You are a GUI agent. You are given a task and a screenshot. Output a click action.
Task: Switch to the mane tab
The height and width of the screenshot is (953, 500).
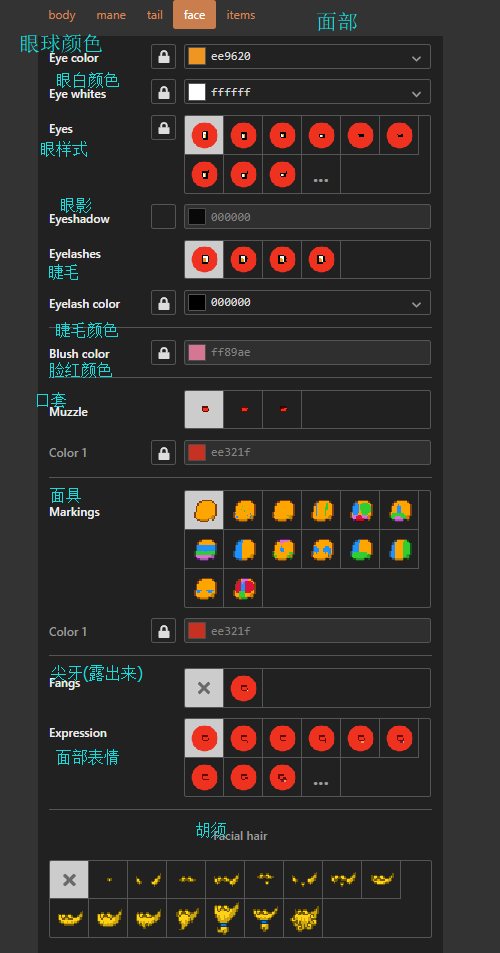click(111, 15)
